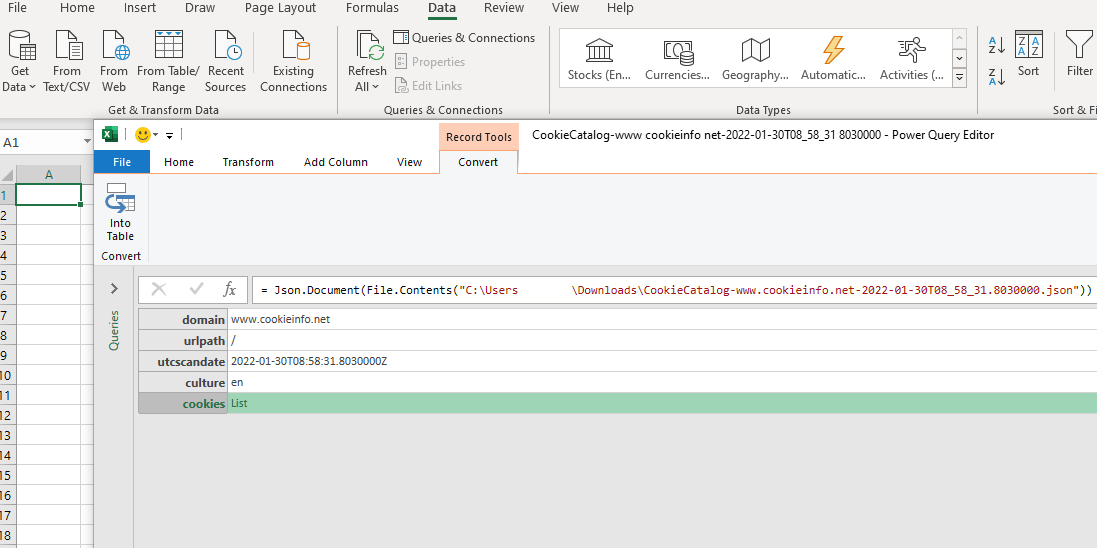Choose the Currencies data type

click(x=677, y=59)
